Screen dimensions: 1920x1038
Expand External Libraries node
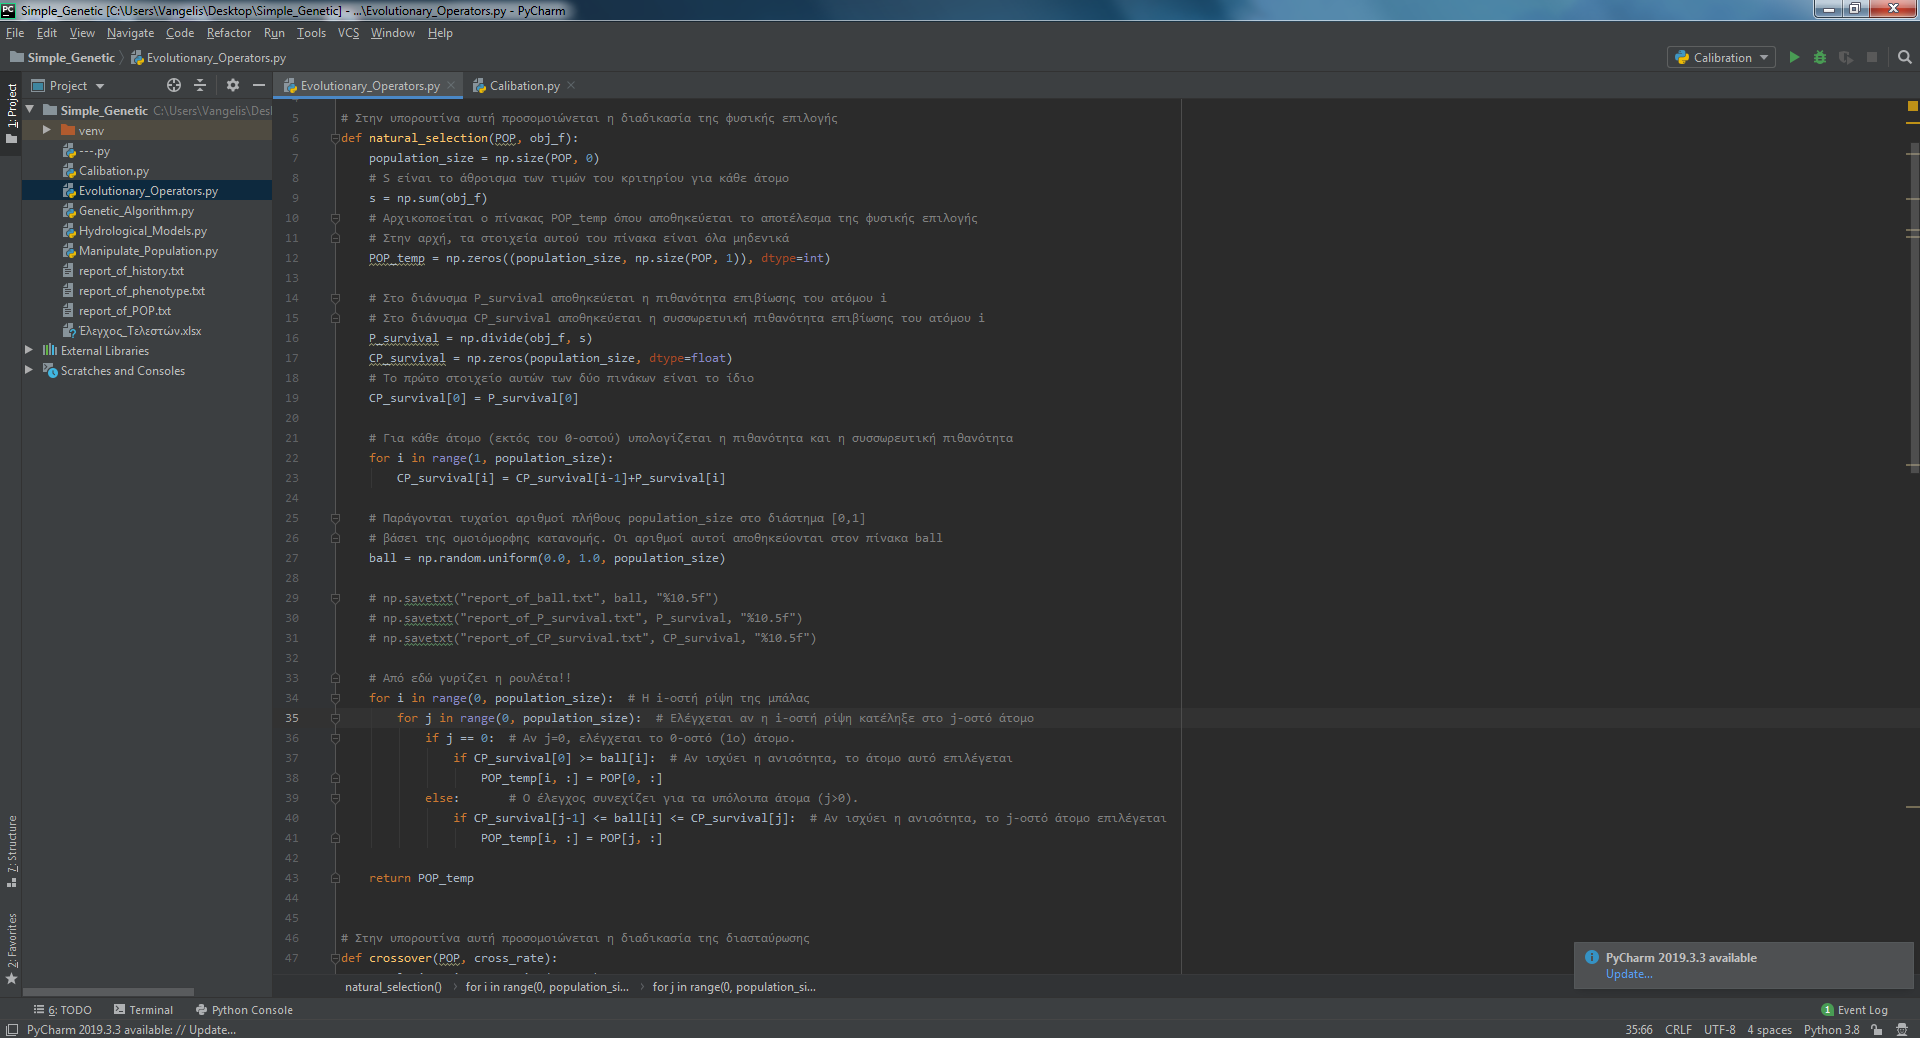[29, 351]
